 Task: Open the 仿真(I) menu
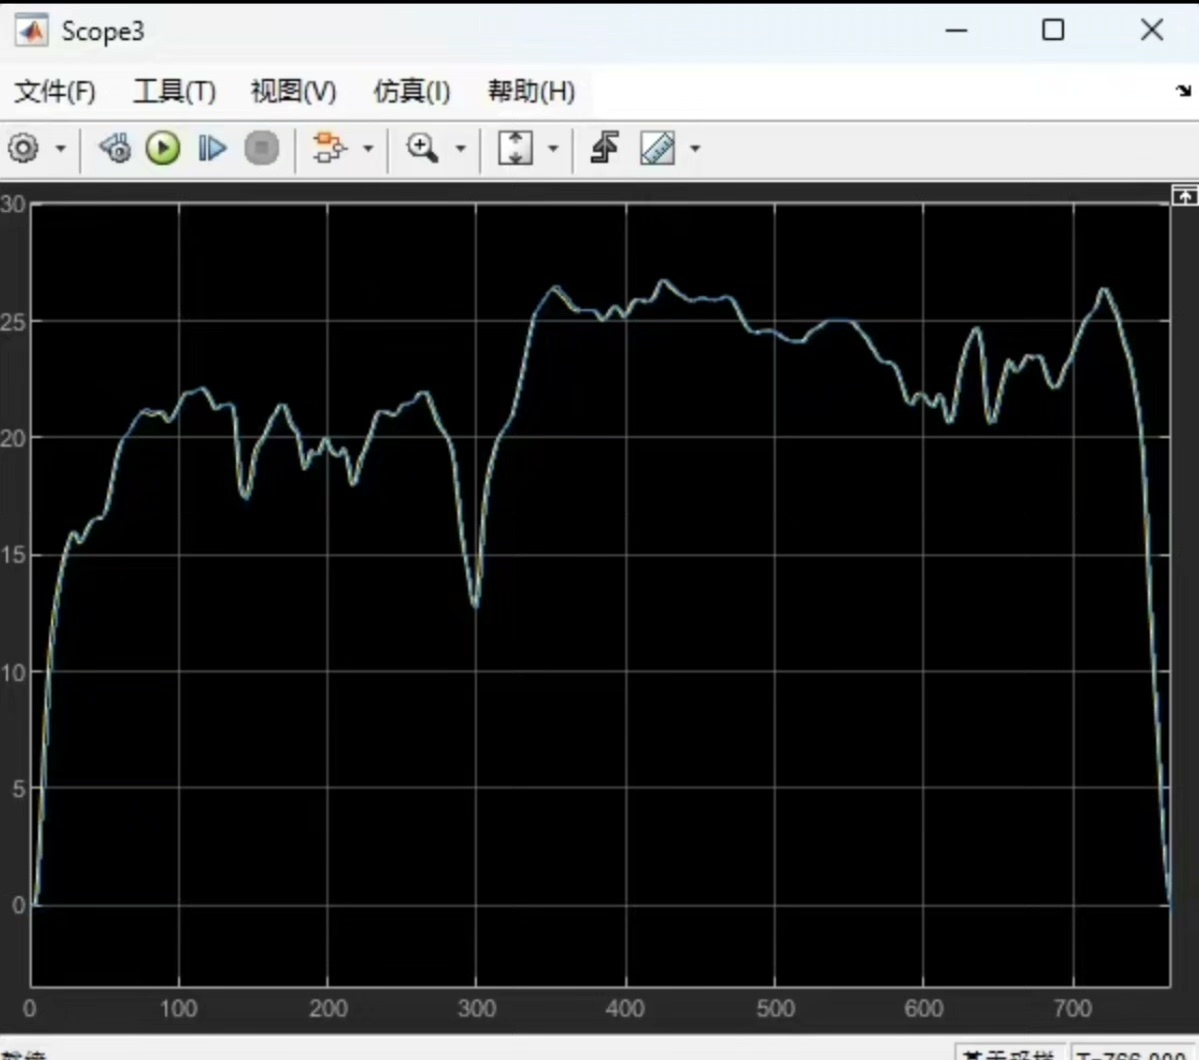coord(411,91)
